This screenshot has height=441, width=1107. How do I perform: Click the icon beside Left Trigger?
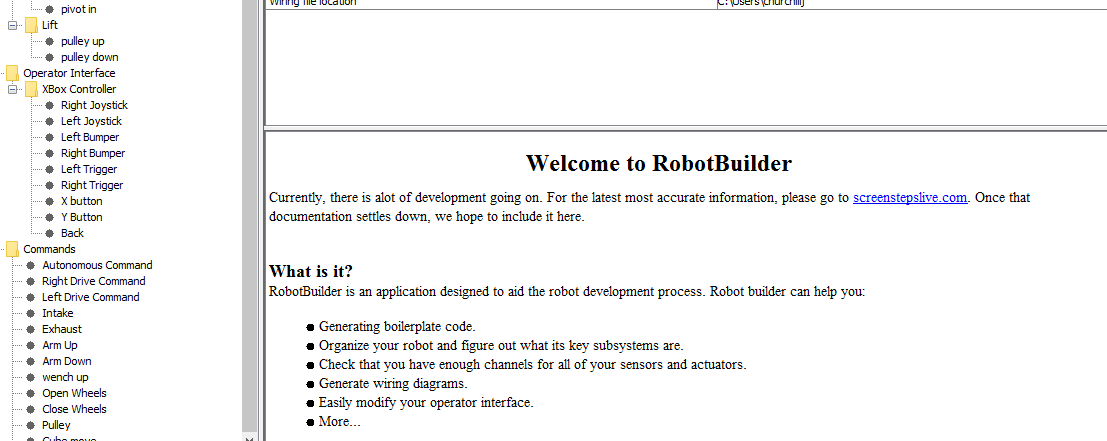(49, 169)
